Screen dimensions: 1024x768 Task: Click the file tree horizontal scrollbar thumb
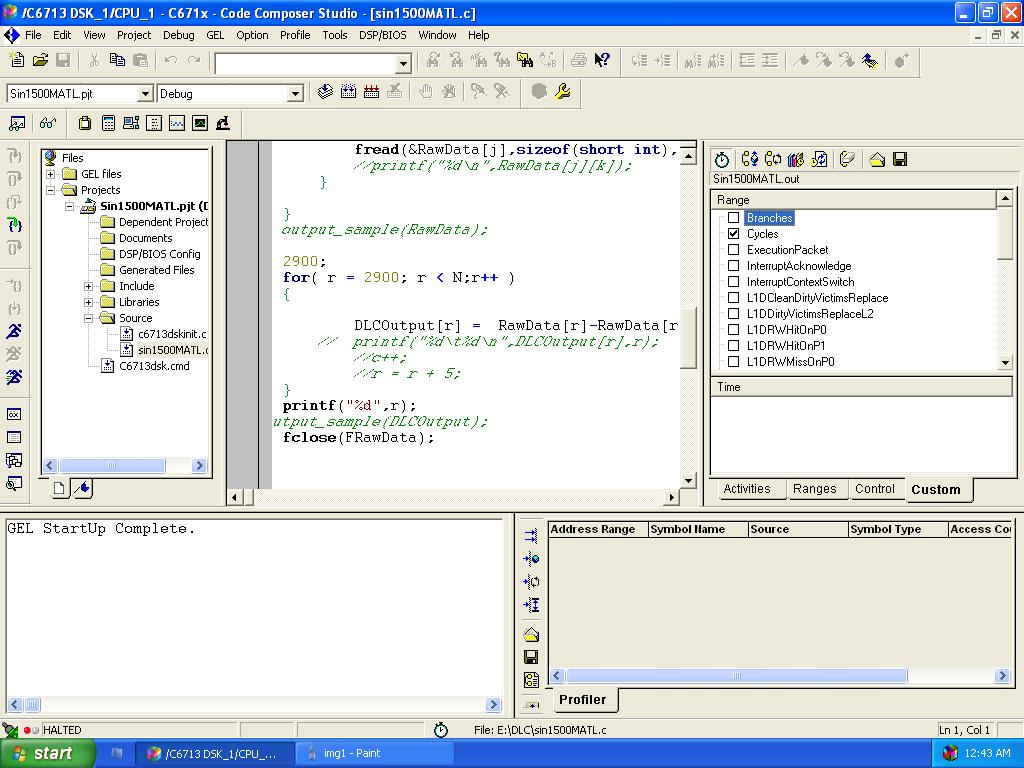pos(112,466)
